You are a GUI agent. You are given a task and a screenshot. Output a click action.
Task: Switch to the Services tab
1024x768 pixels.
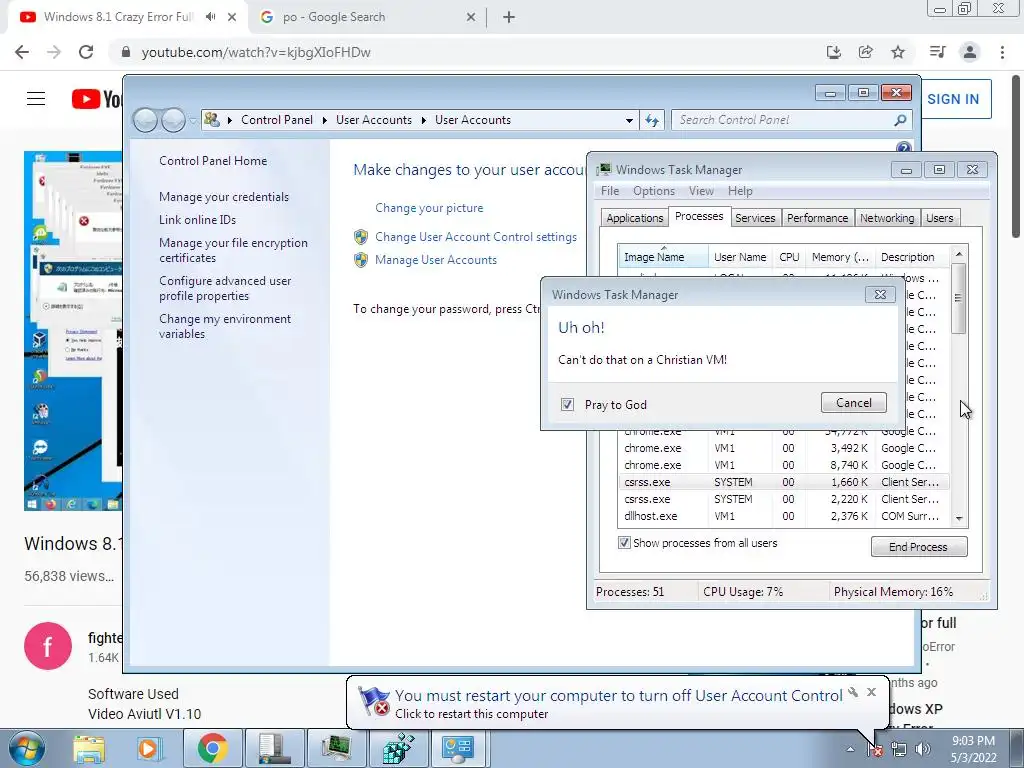click(755, 218)
